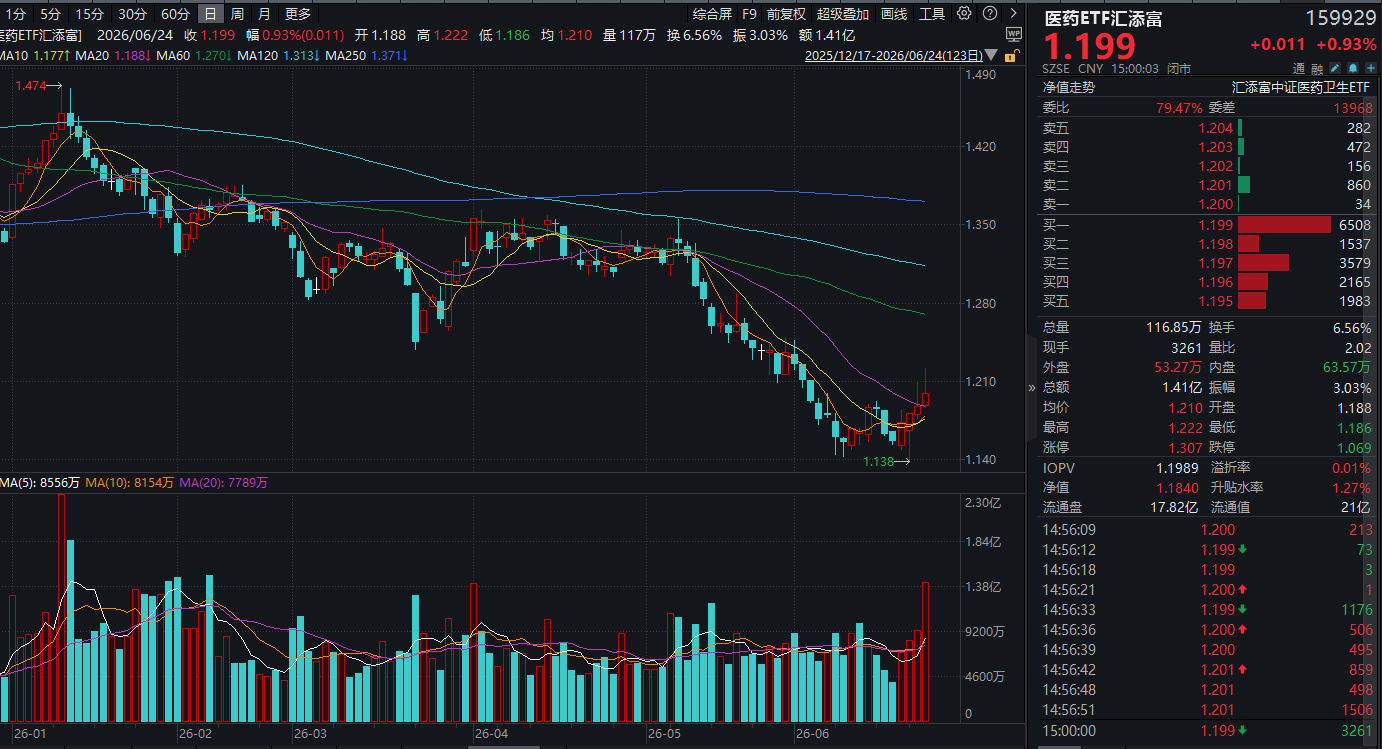The width and height of the screenshot is (1382, 749).
Task: Click the 买一 bid volume bar
Action: (x=1285, y=225)
